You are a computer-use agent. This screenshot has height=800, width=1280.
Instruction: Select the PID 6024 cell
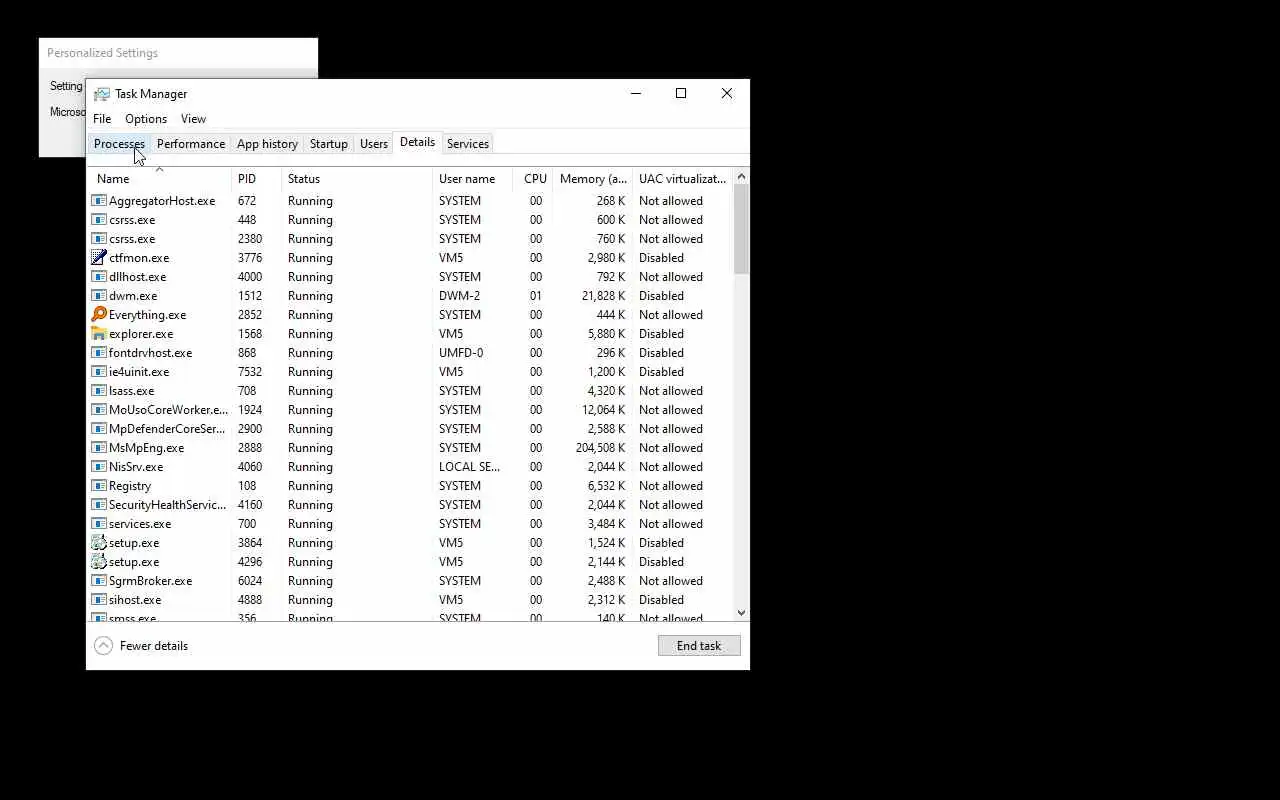point(250,581)
